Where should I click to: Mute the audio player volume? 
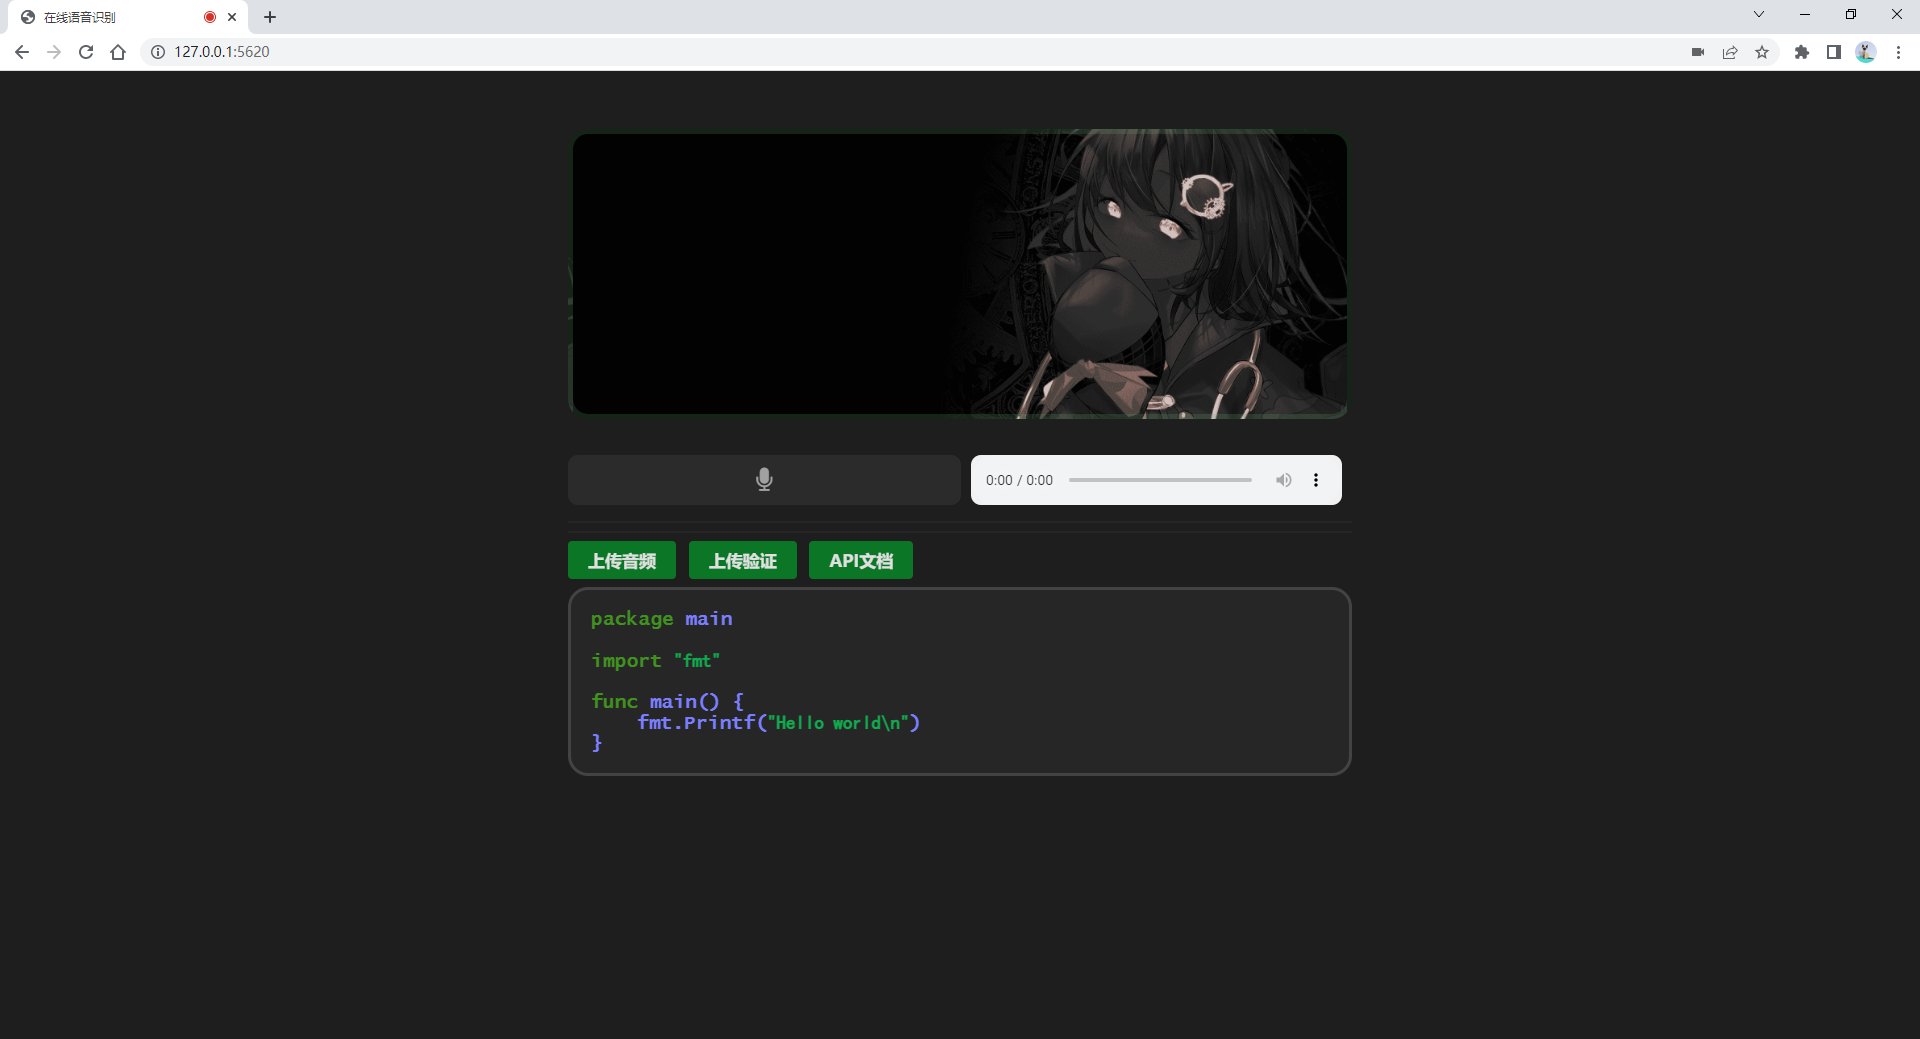coord(1283,480)
